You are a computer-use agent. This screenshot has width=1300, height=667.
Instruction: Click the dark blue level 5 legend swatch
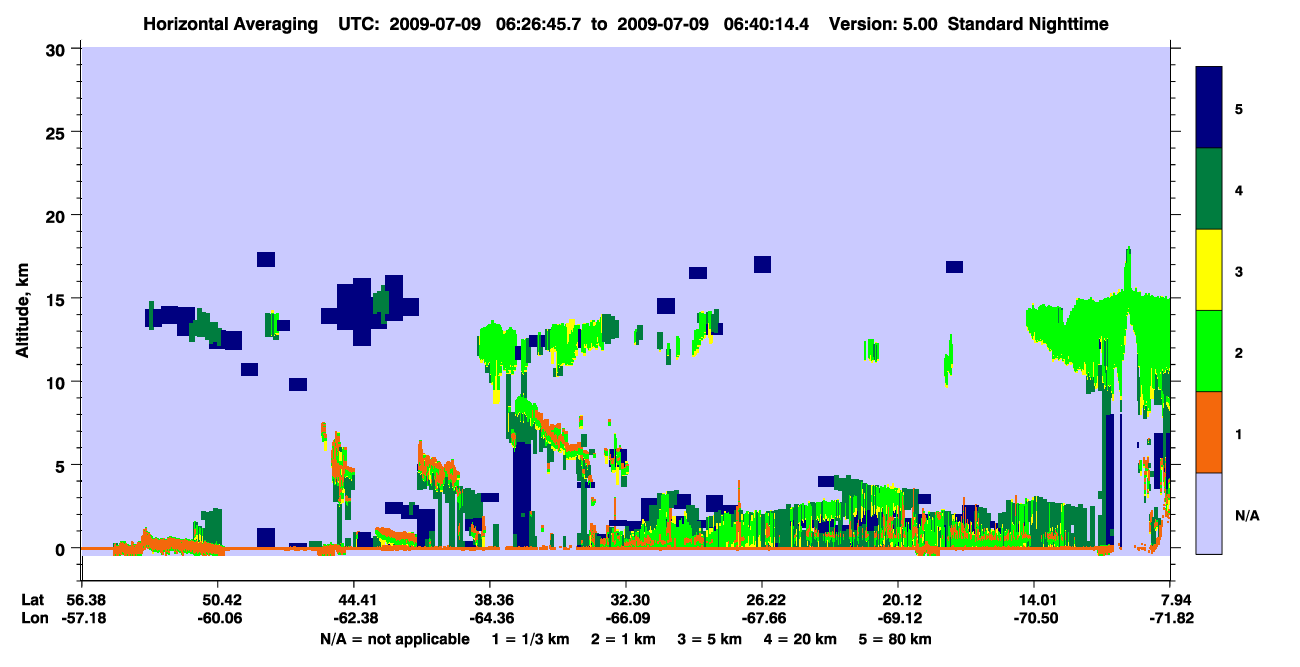tap(1209, 108)
